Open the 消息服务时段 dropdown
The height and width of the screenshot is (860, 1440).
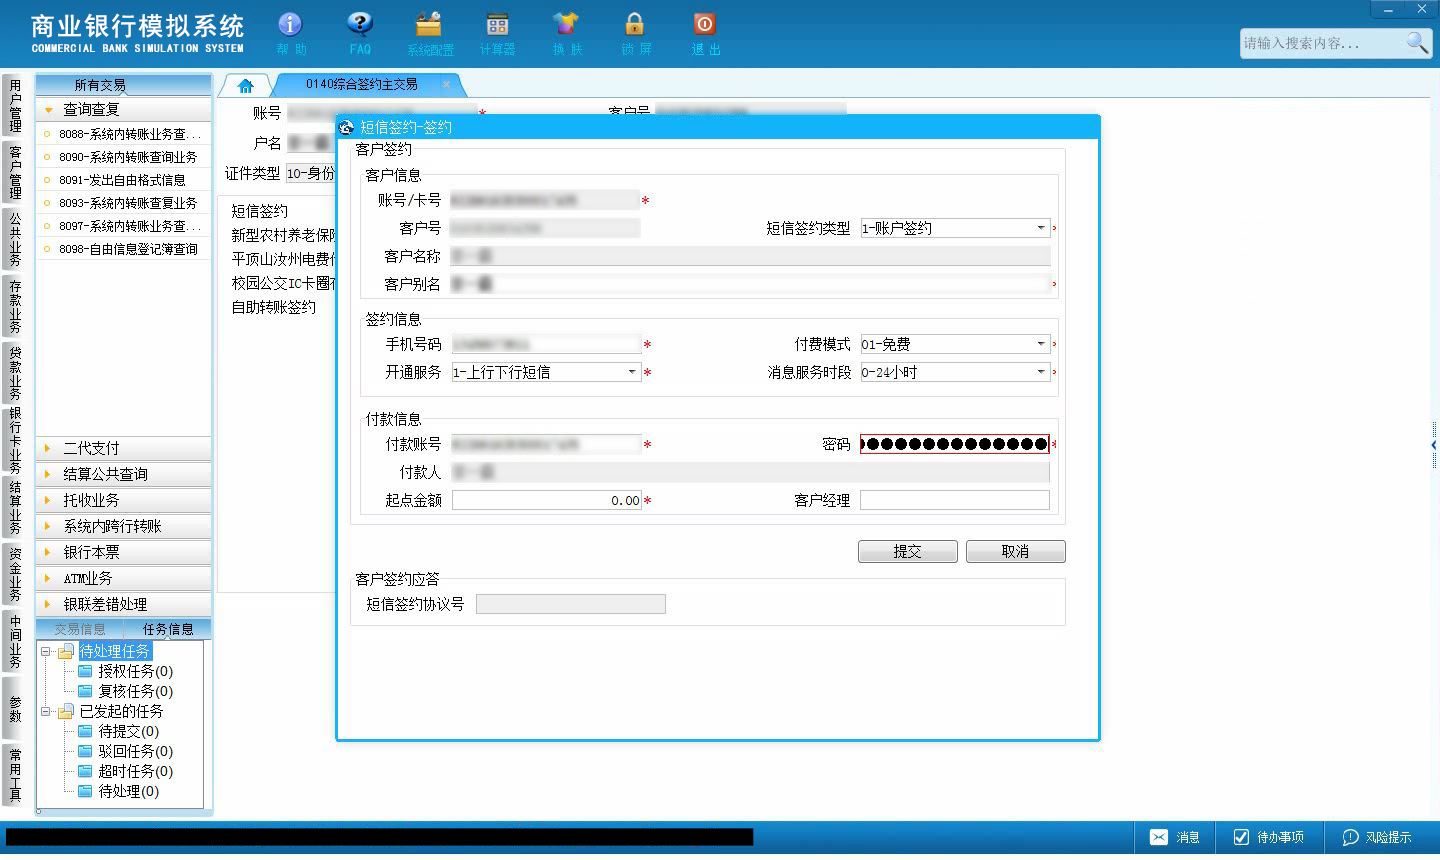[x=1040, y=372]
